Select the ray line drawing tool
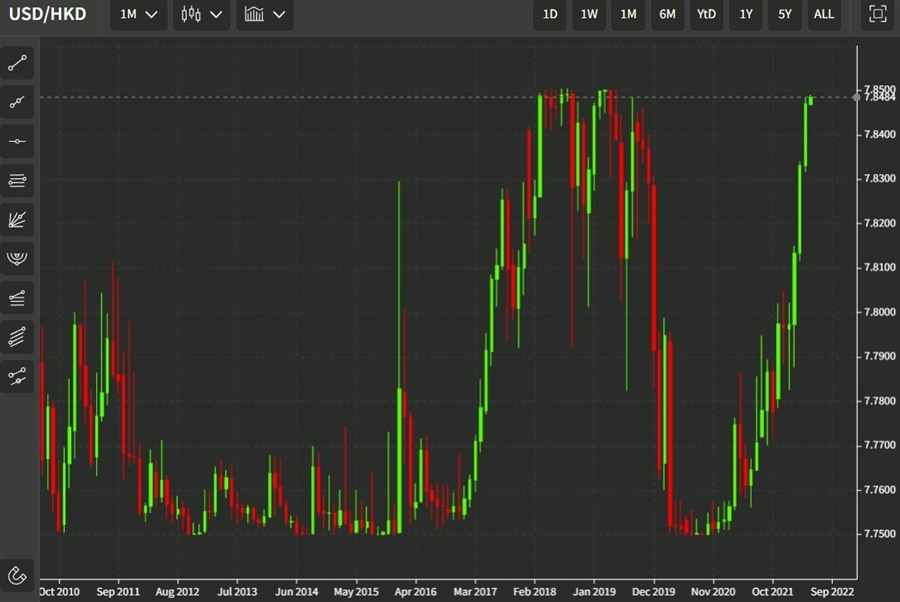Viewport: 900px width, 602px height. click(x=17, y=102)
